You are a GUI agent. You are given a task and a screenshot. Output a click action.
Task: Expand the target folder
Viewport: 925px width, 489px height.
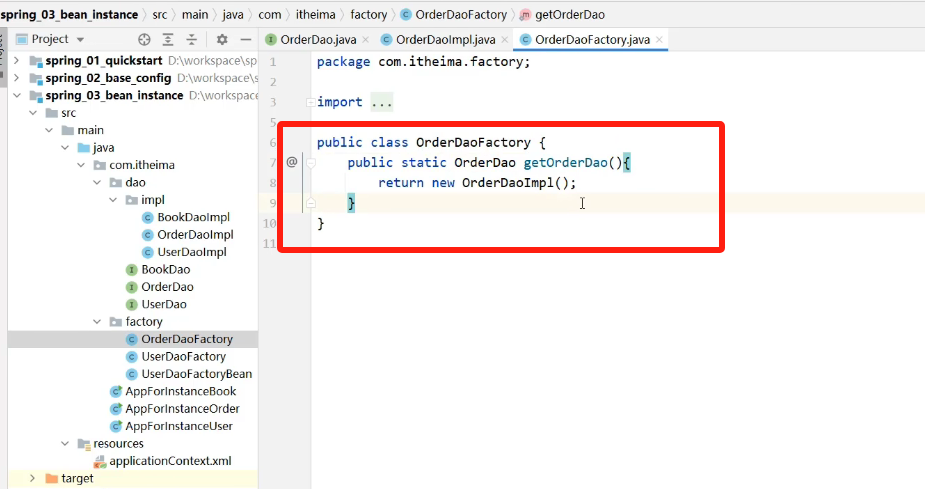click(x=32, y=478)
